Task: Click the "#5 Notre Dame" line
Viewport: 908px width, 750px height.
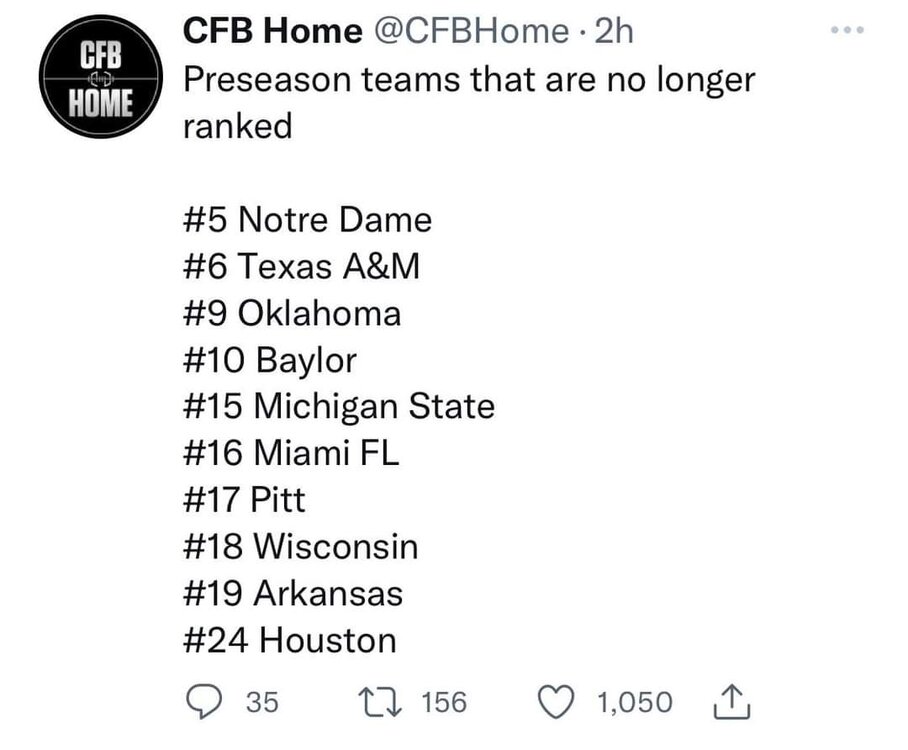Action: pos(308,219)
